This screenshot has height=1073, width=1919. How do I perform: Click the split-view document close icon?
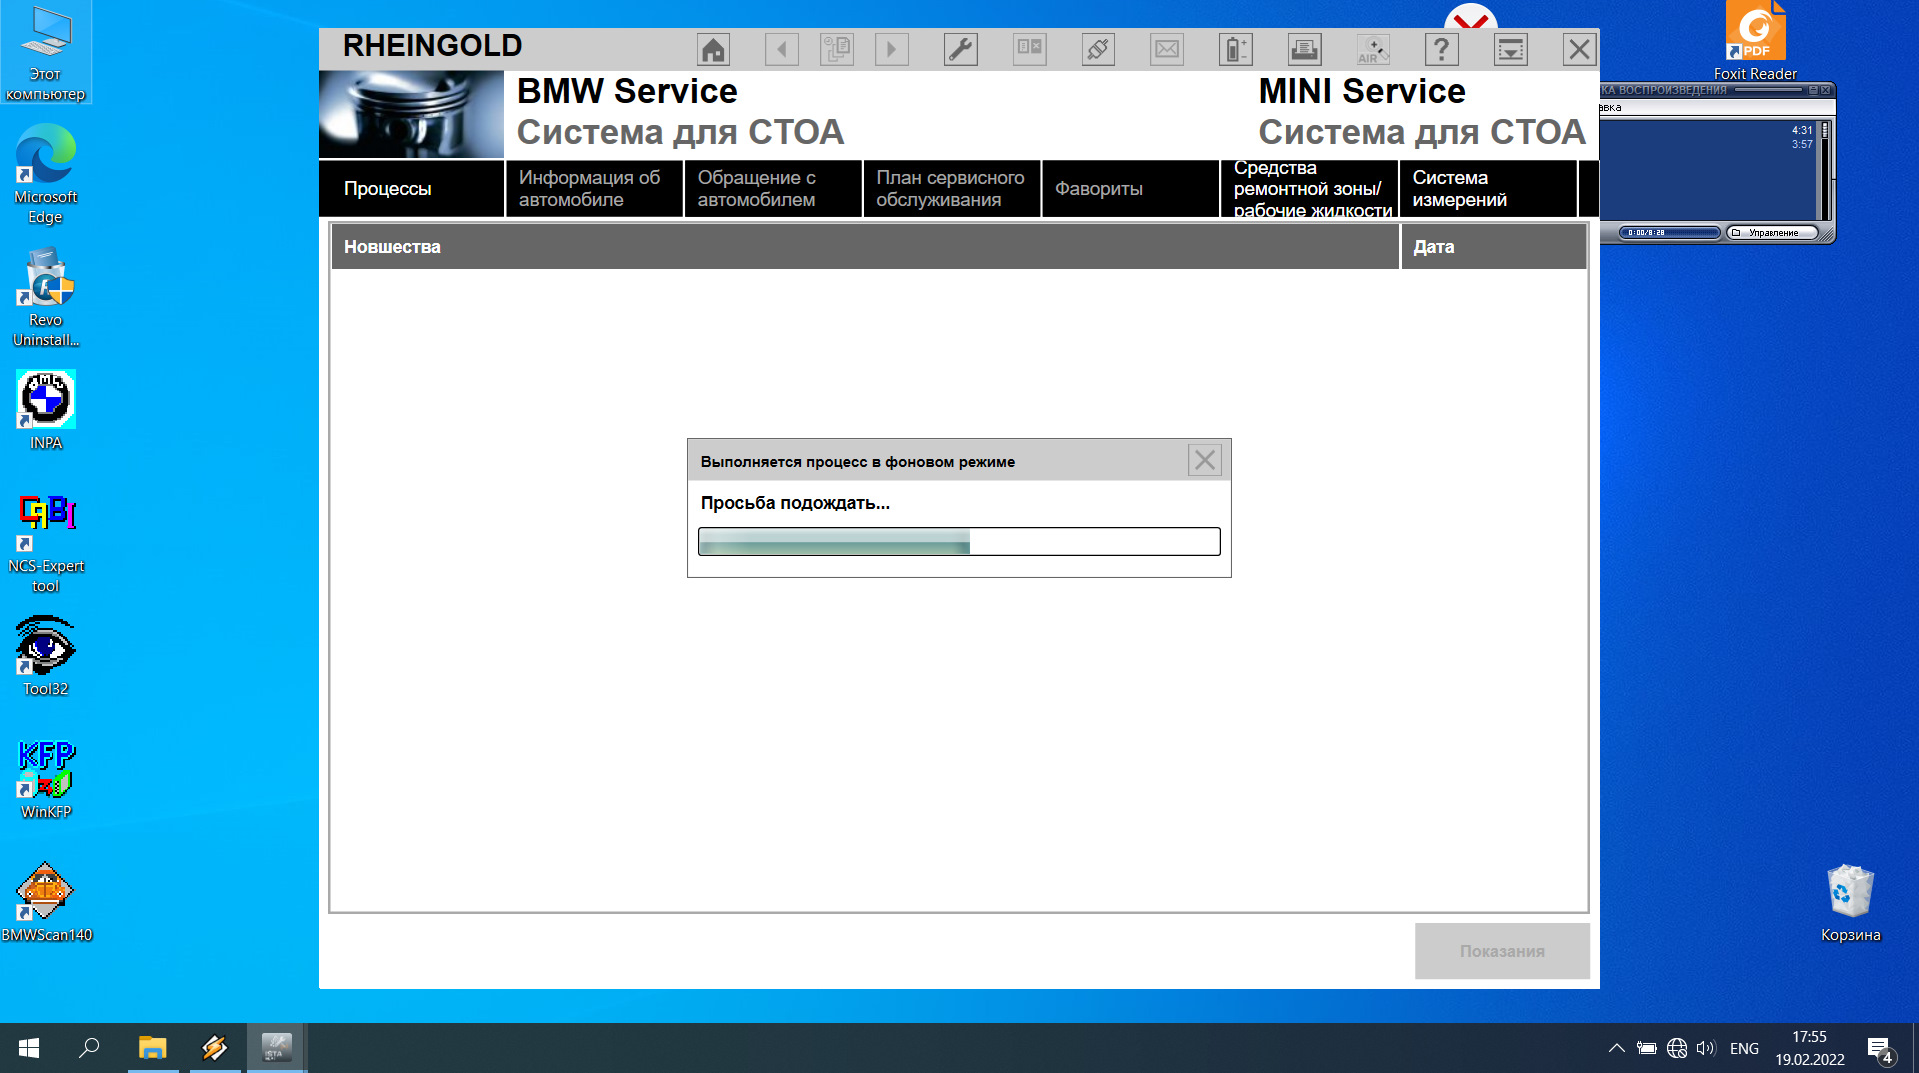click(1030, 49)
